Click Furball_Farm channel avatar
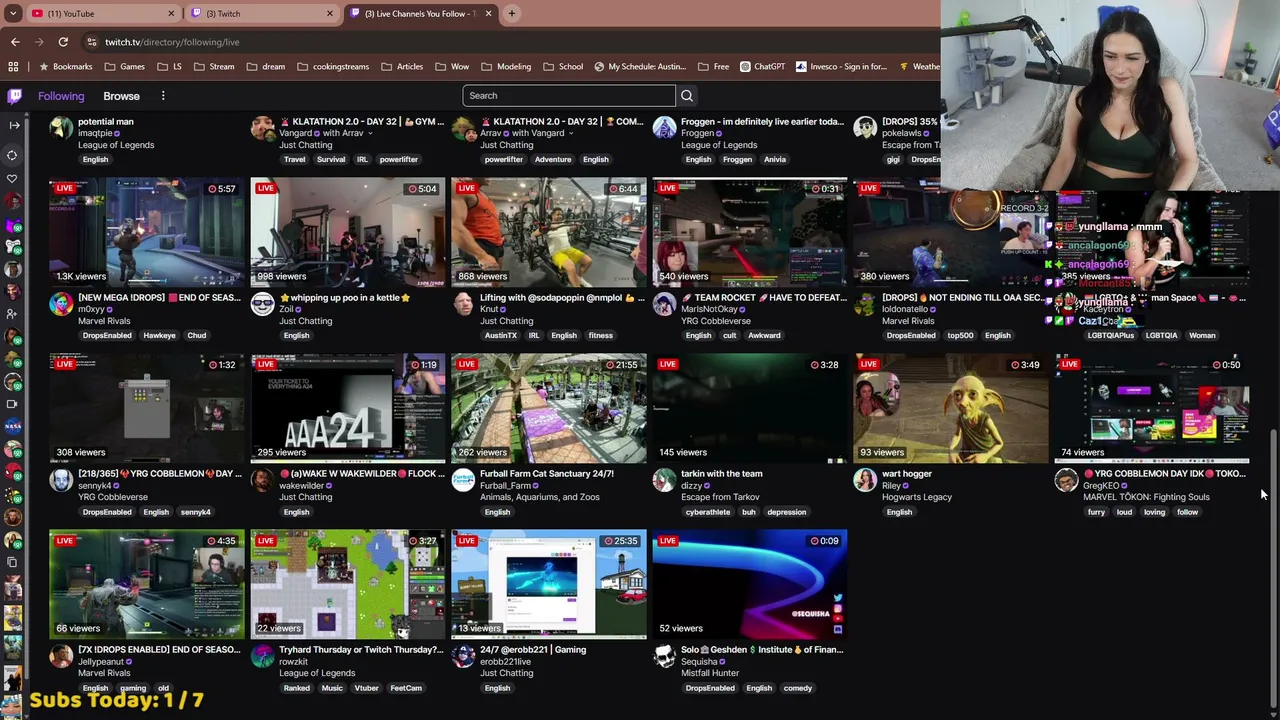This screenshot has height=720, width=1280. tap(463, 480)
